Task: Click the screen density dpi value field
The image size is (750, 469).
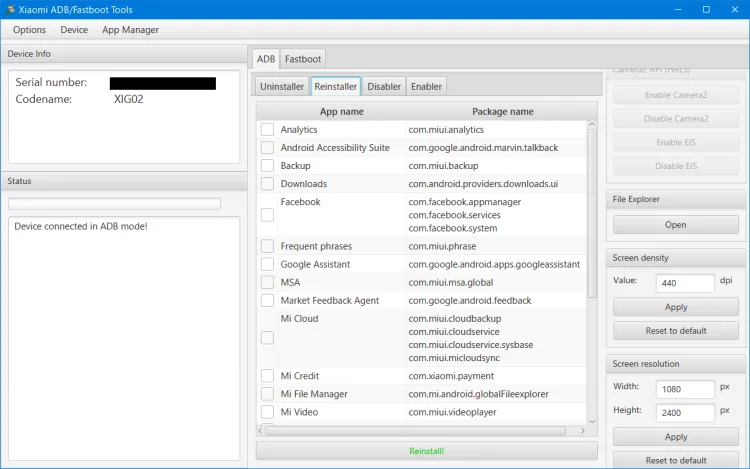Action: [685, 283]
